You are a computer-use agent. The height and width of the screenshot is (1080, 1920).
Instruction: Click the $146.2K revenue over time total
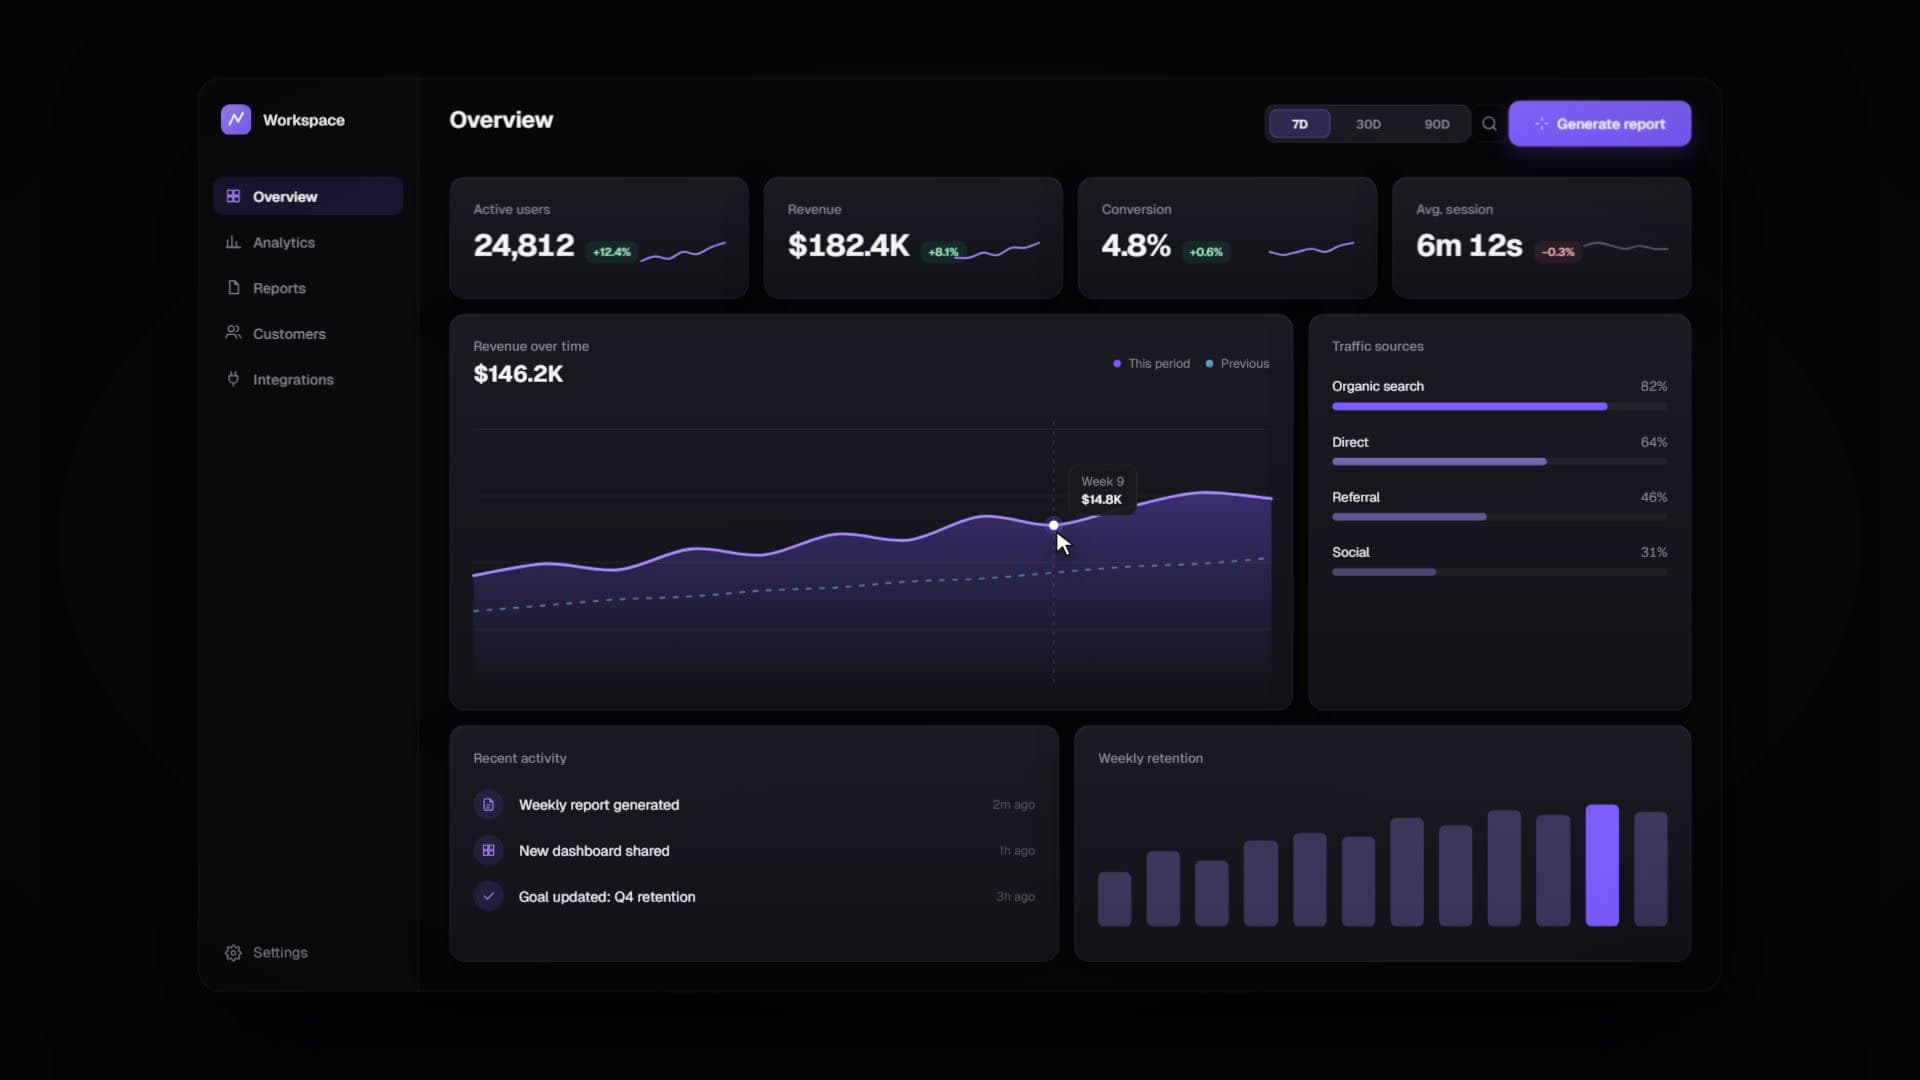518,374
